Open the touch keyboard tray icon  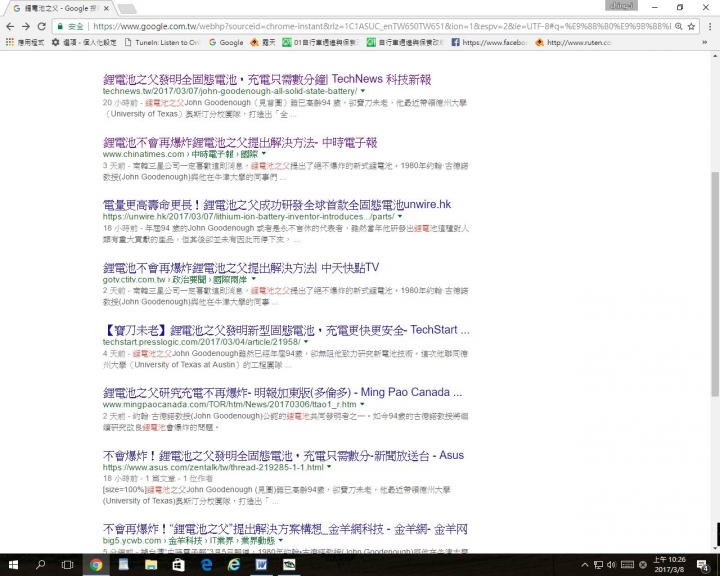627,565
